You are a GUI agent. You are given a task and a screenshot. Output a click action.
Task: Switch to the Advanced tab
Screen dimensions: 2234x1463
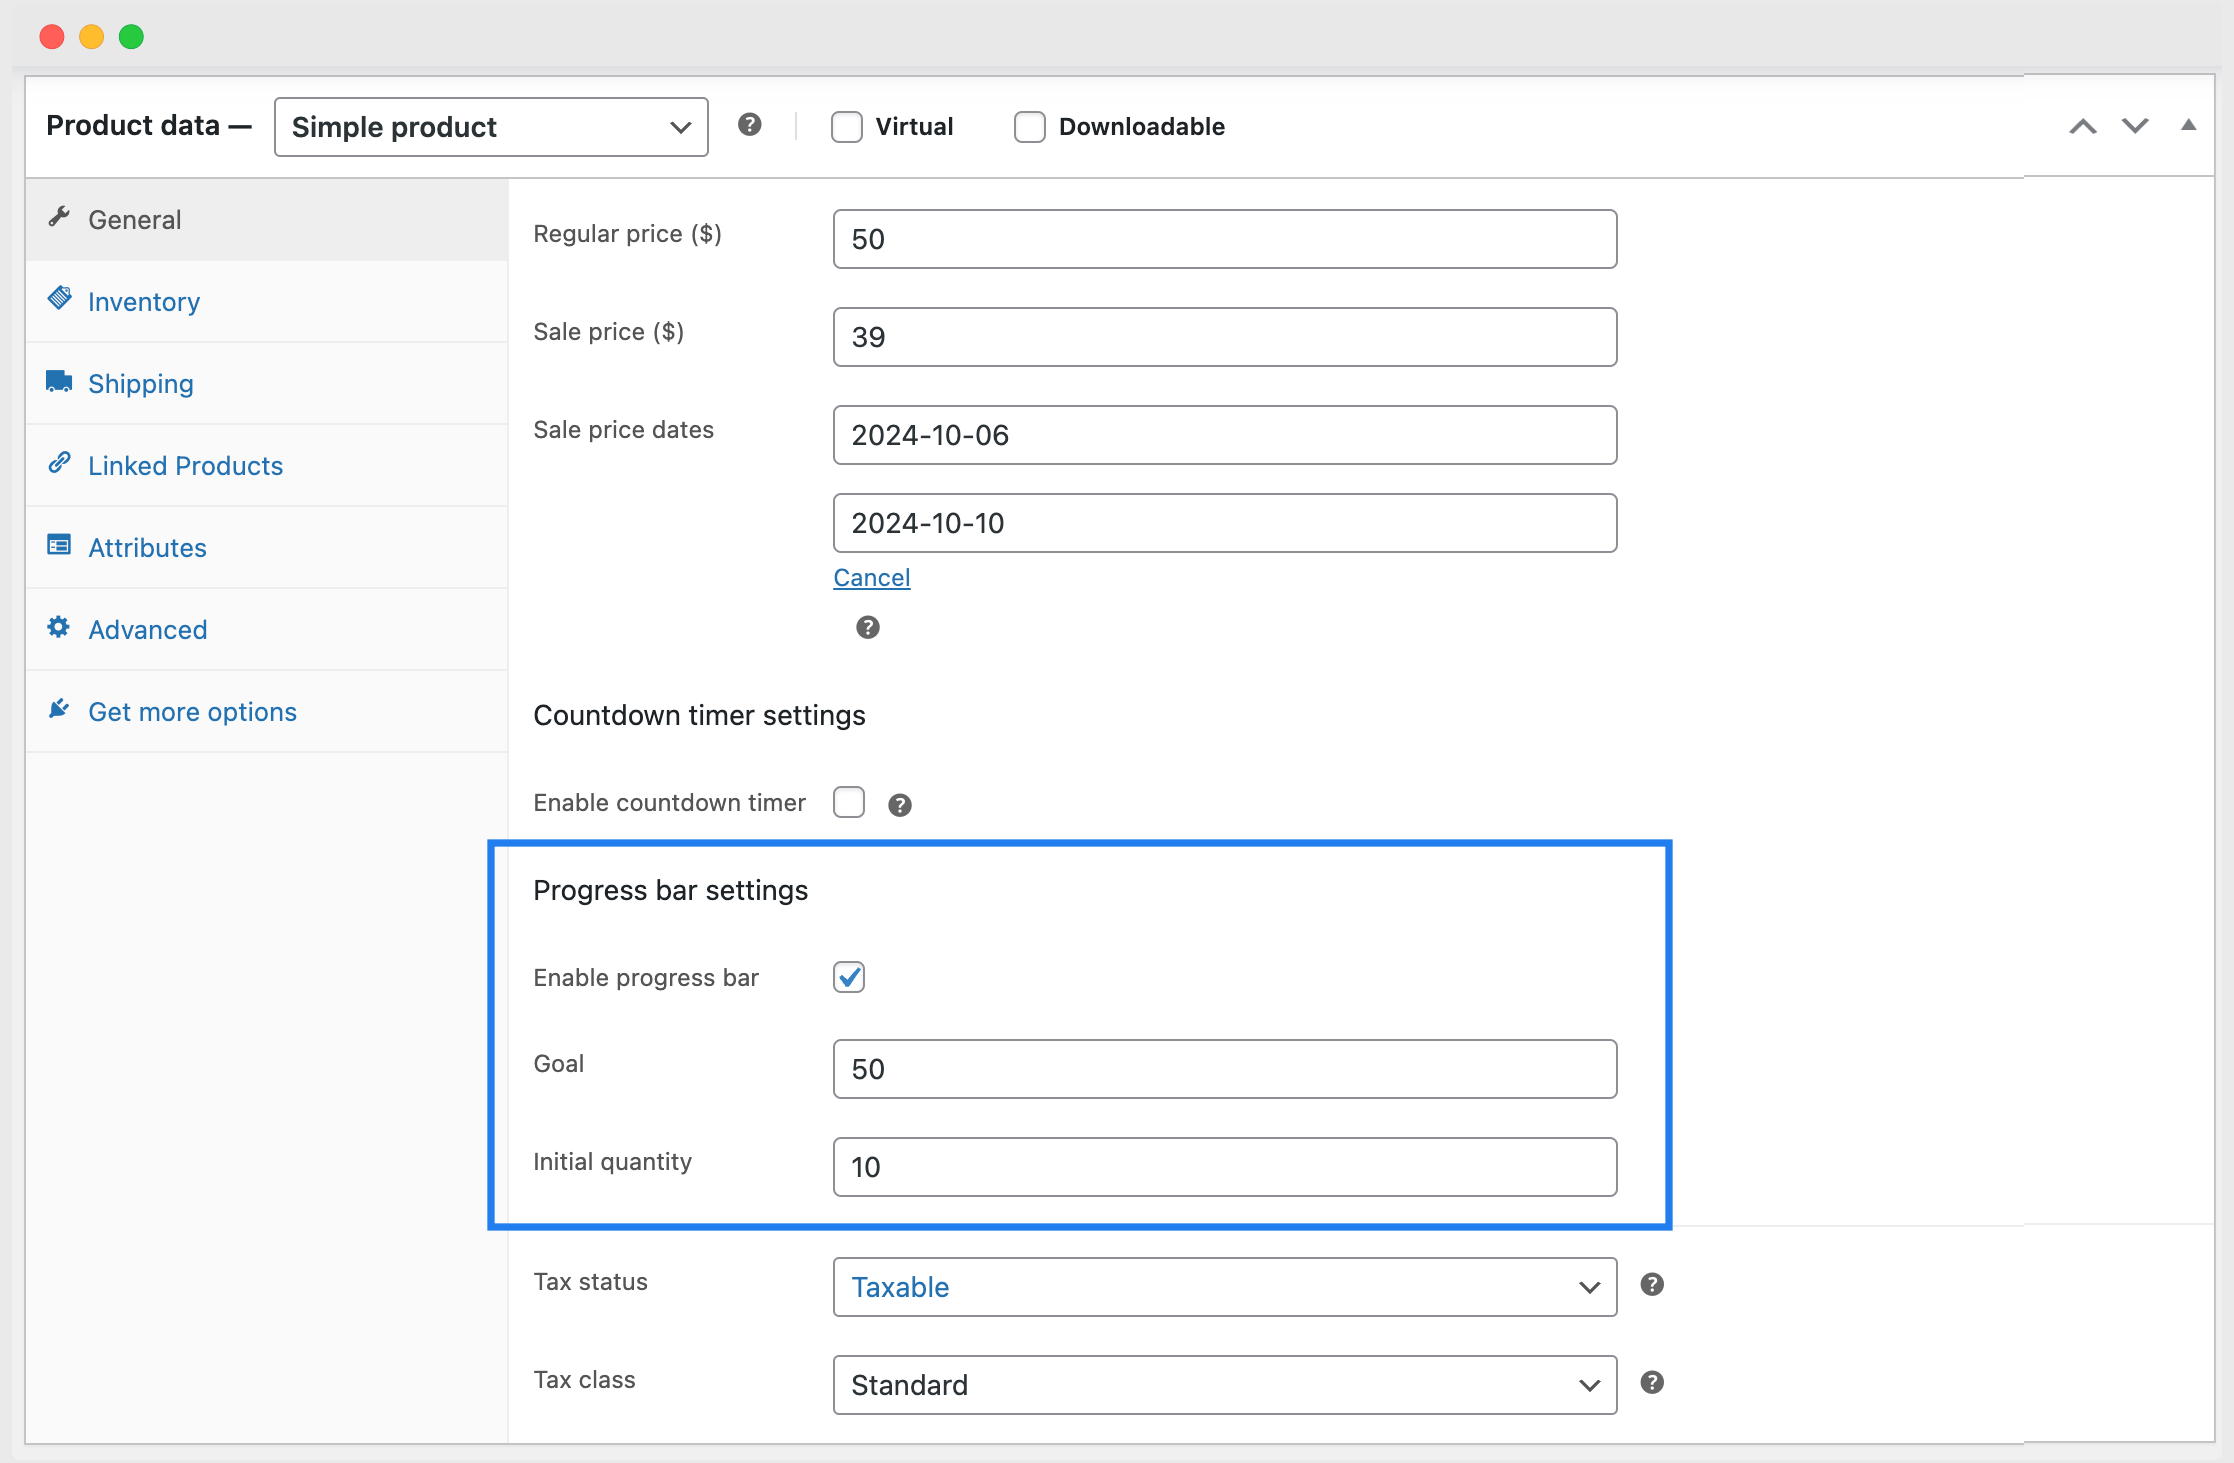tap(147, 629)
